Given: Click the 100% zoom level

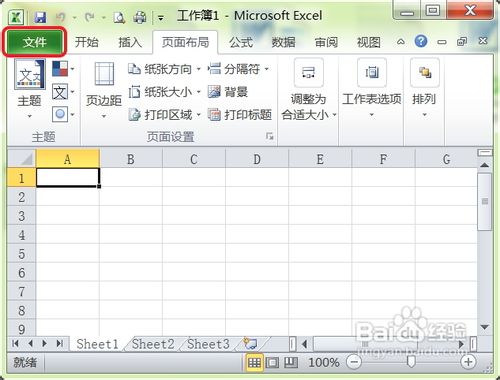Looking at the screenshot, I should (323, 362).
